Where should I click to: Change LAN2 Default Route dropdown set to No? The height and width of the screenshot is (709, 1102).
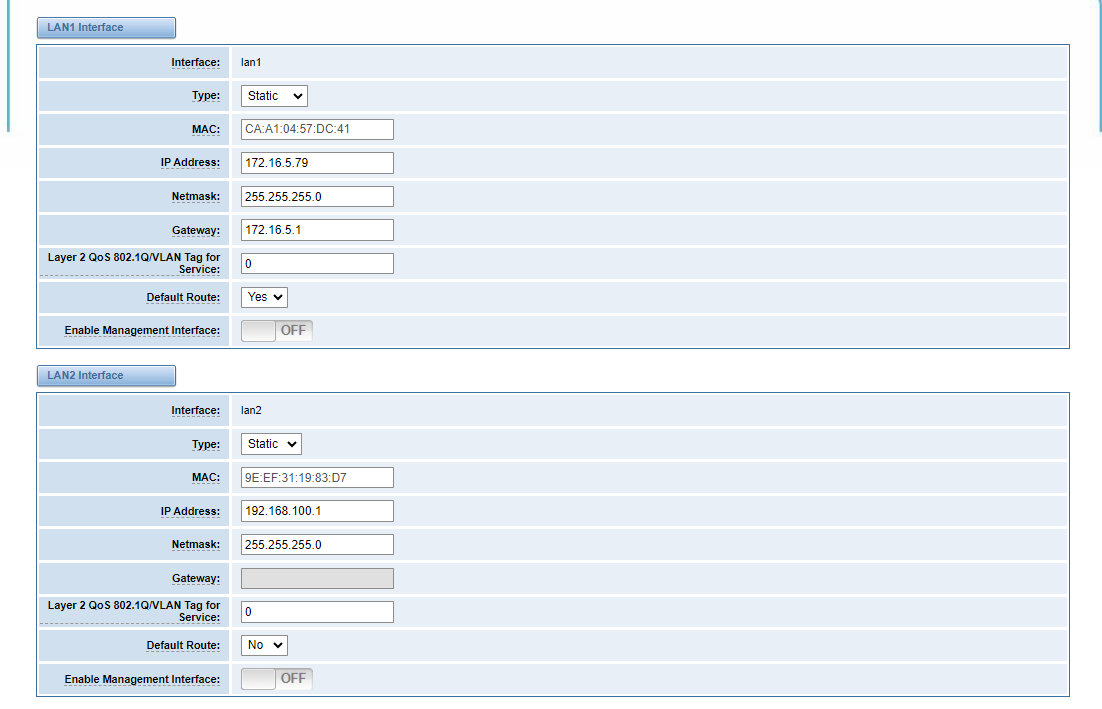[x=264, y=645]
